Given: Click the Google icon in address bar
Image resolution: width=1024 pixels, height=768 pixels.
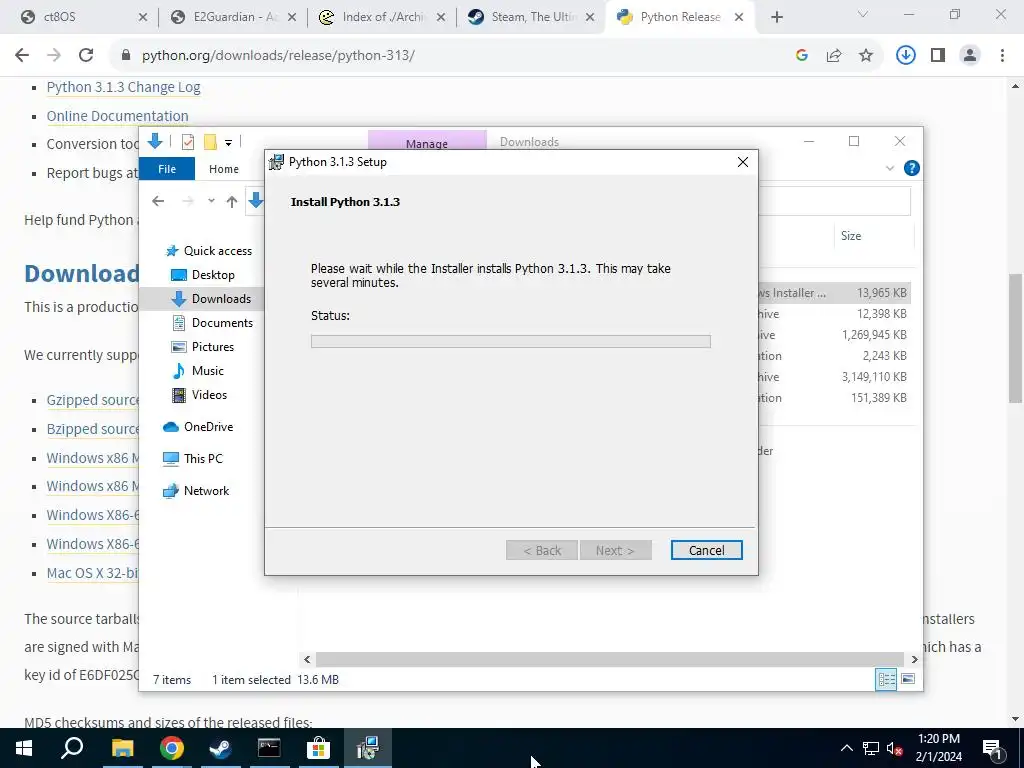Looking at the screenshot, I should [802, 56].
